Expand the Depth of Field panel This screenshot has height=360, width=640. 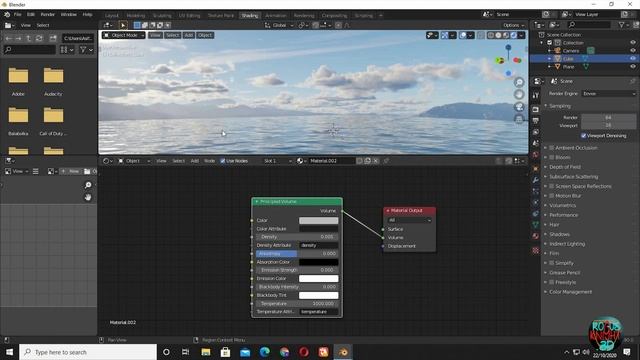(565, 167)
